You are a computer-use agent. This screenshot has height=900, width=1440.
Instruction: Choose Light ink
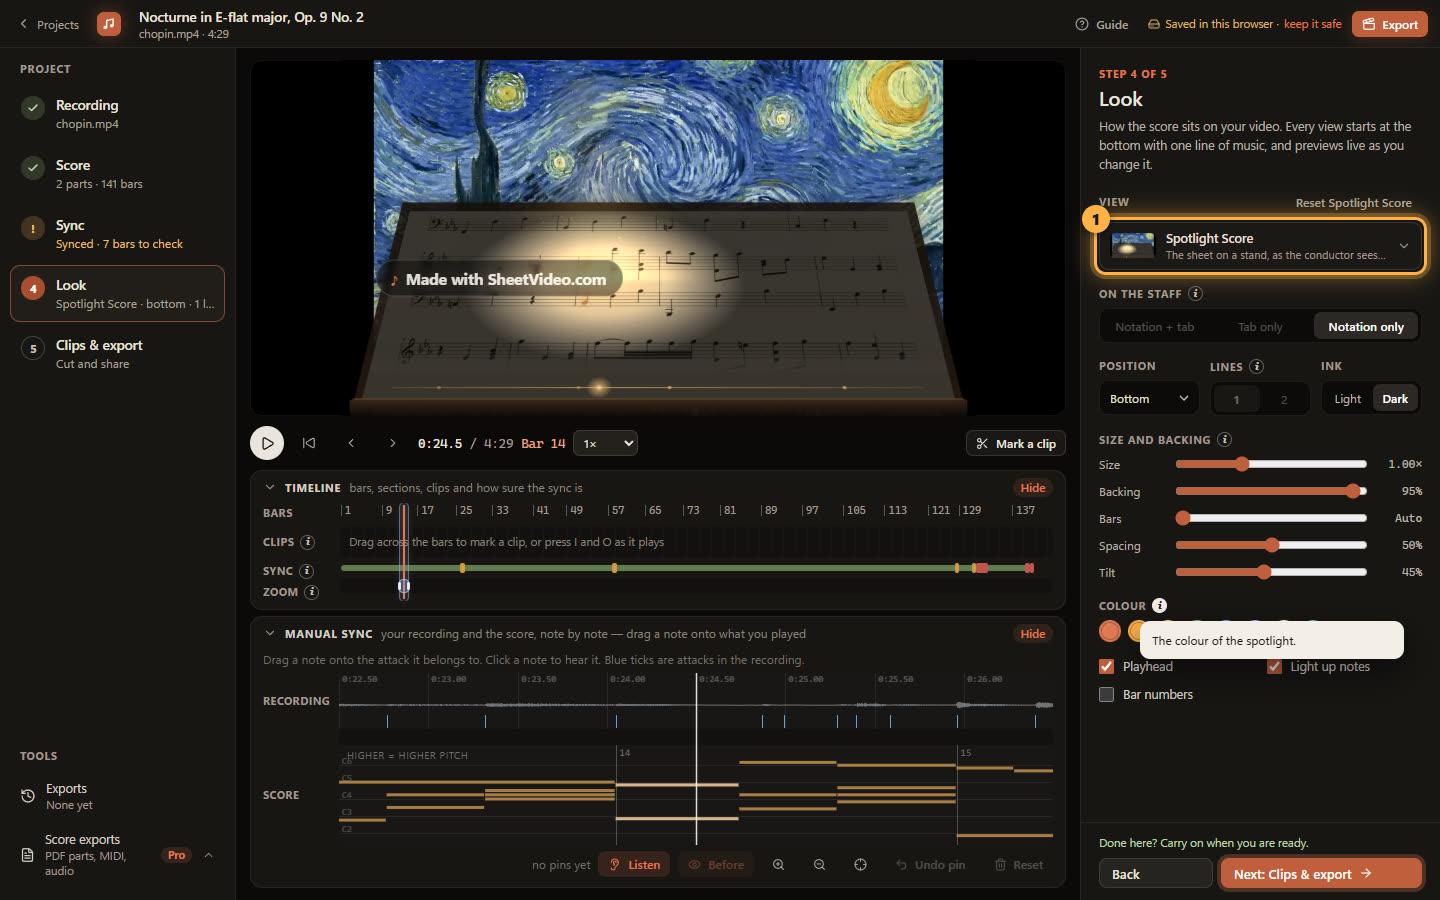point(1347,399)
